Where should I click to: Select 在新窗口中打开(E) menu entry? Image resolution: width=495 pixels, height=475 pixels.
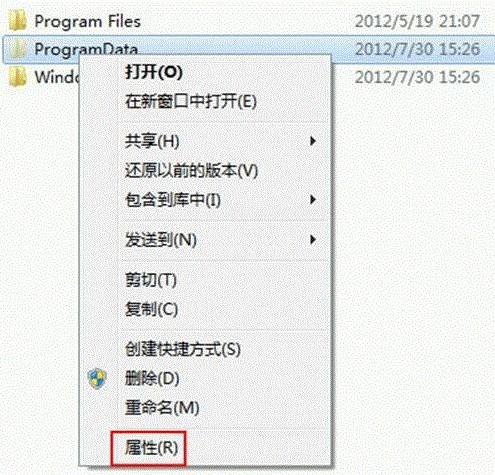[191, 101]
